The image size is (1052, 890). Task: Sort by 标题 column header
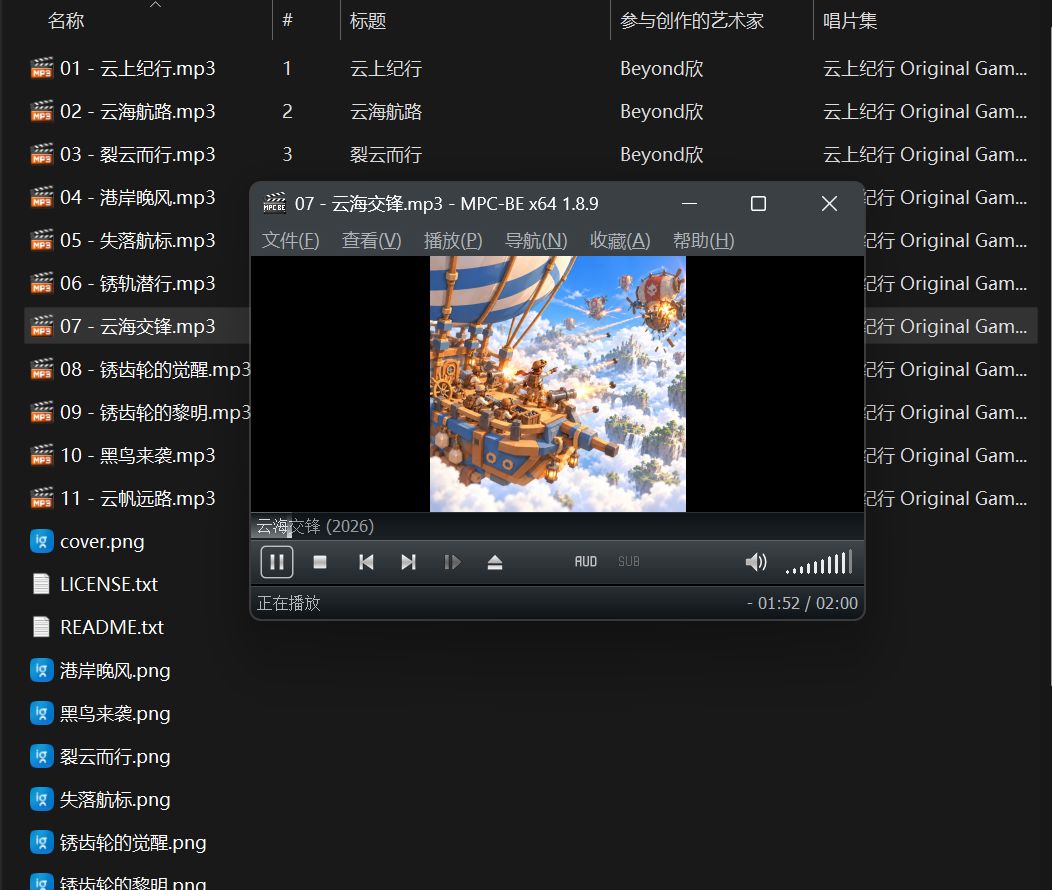pos(368,21)
